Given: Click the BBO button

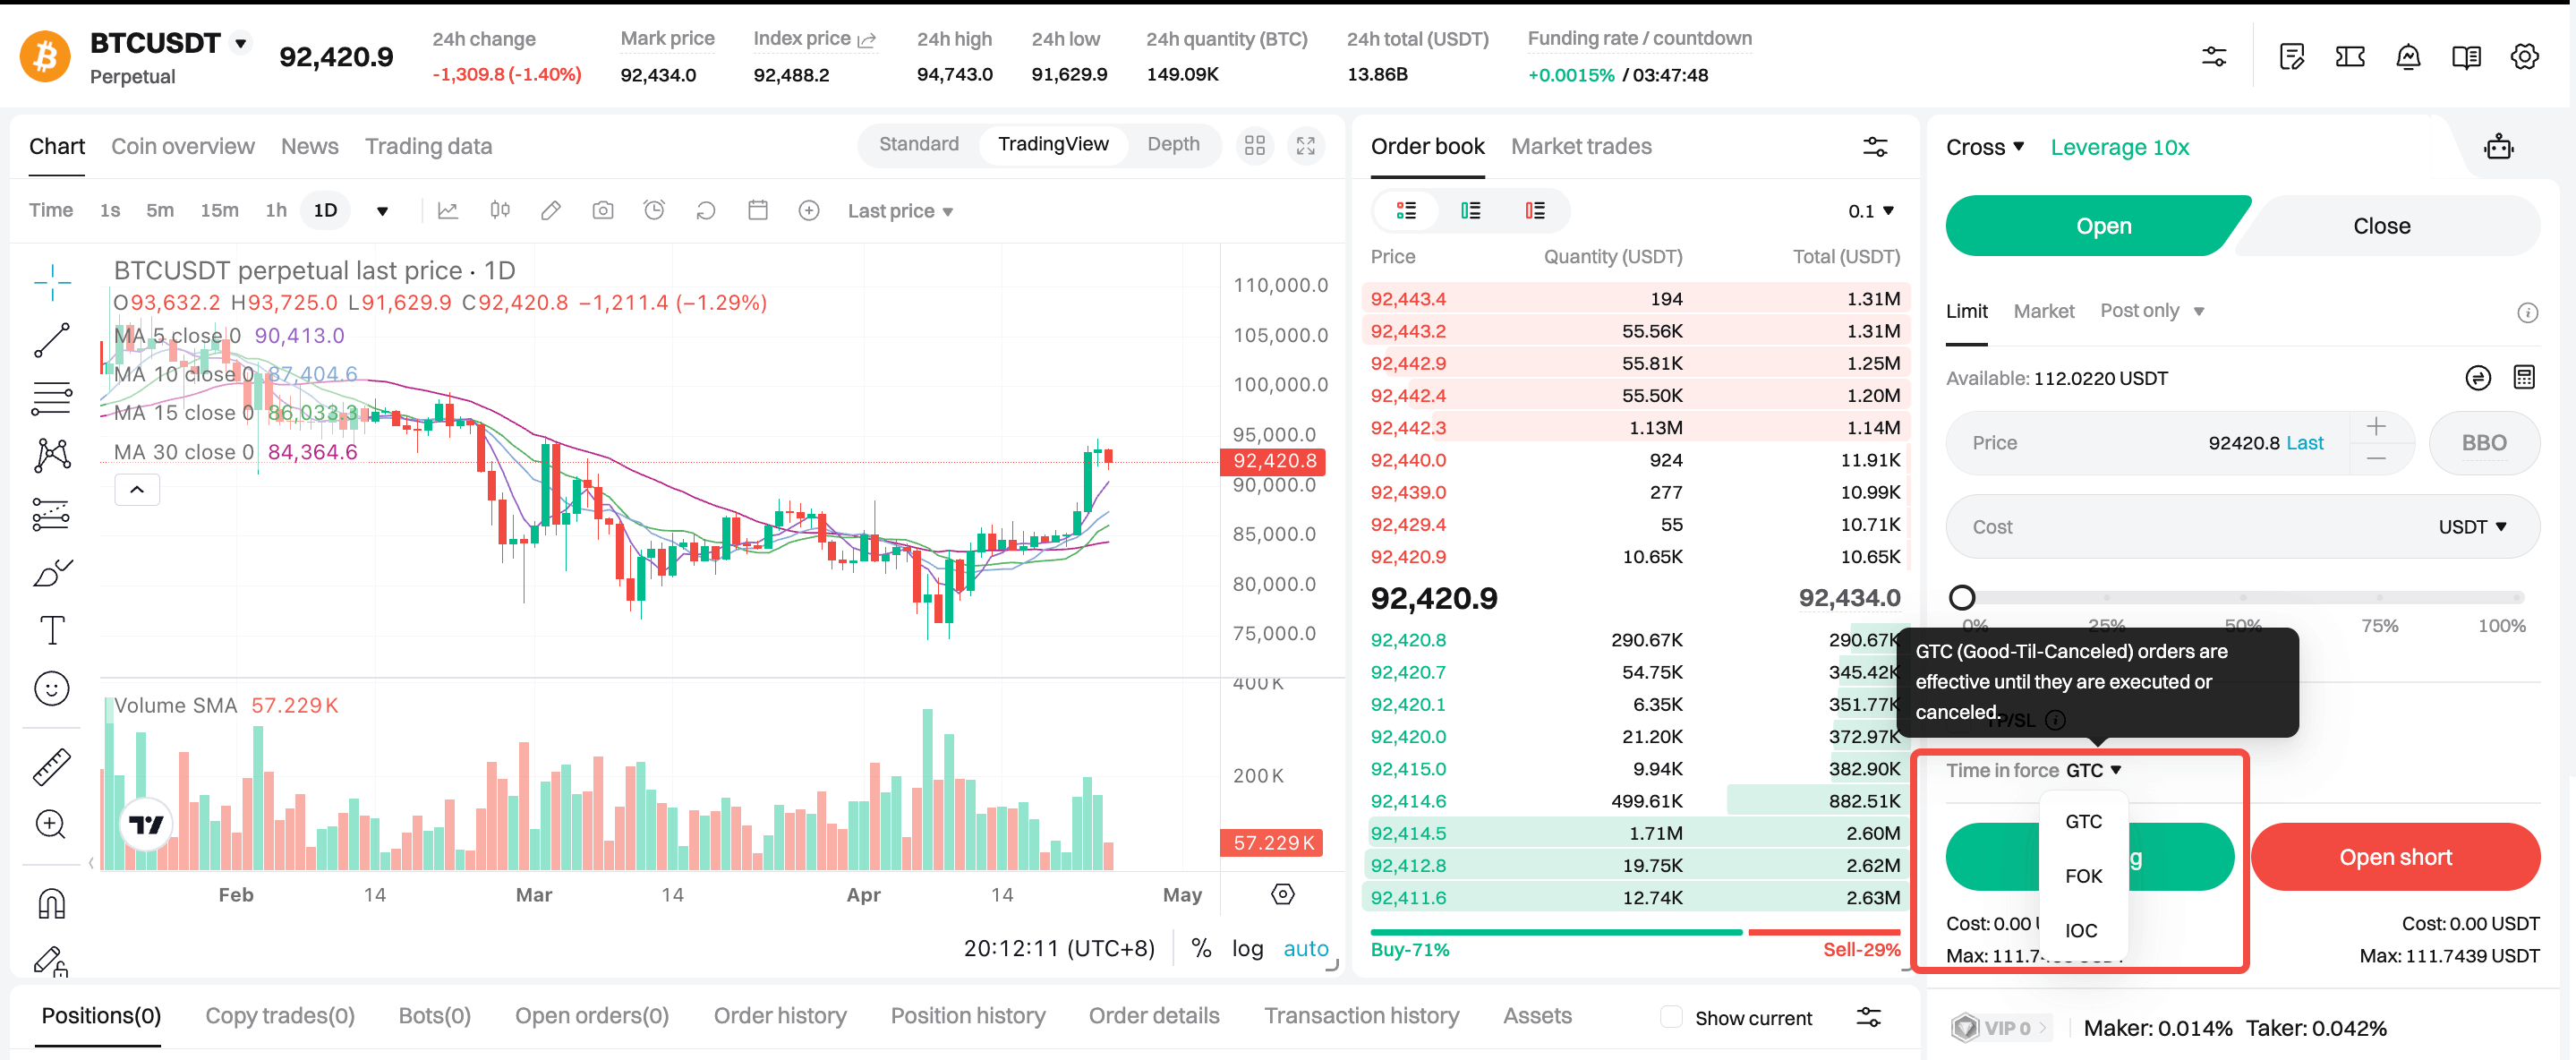Looking at the screenshot, I should click(2483, 443).
